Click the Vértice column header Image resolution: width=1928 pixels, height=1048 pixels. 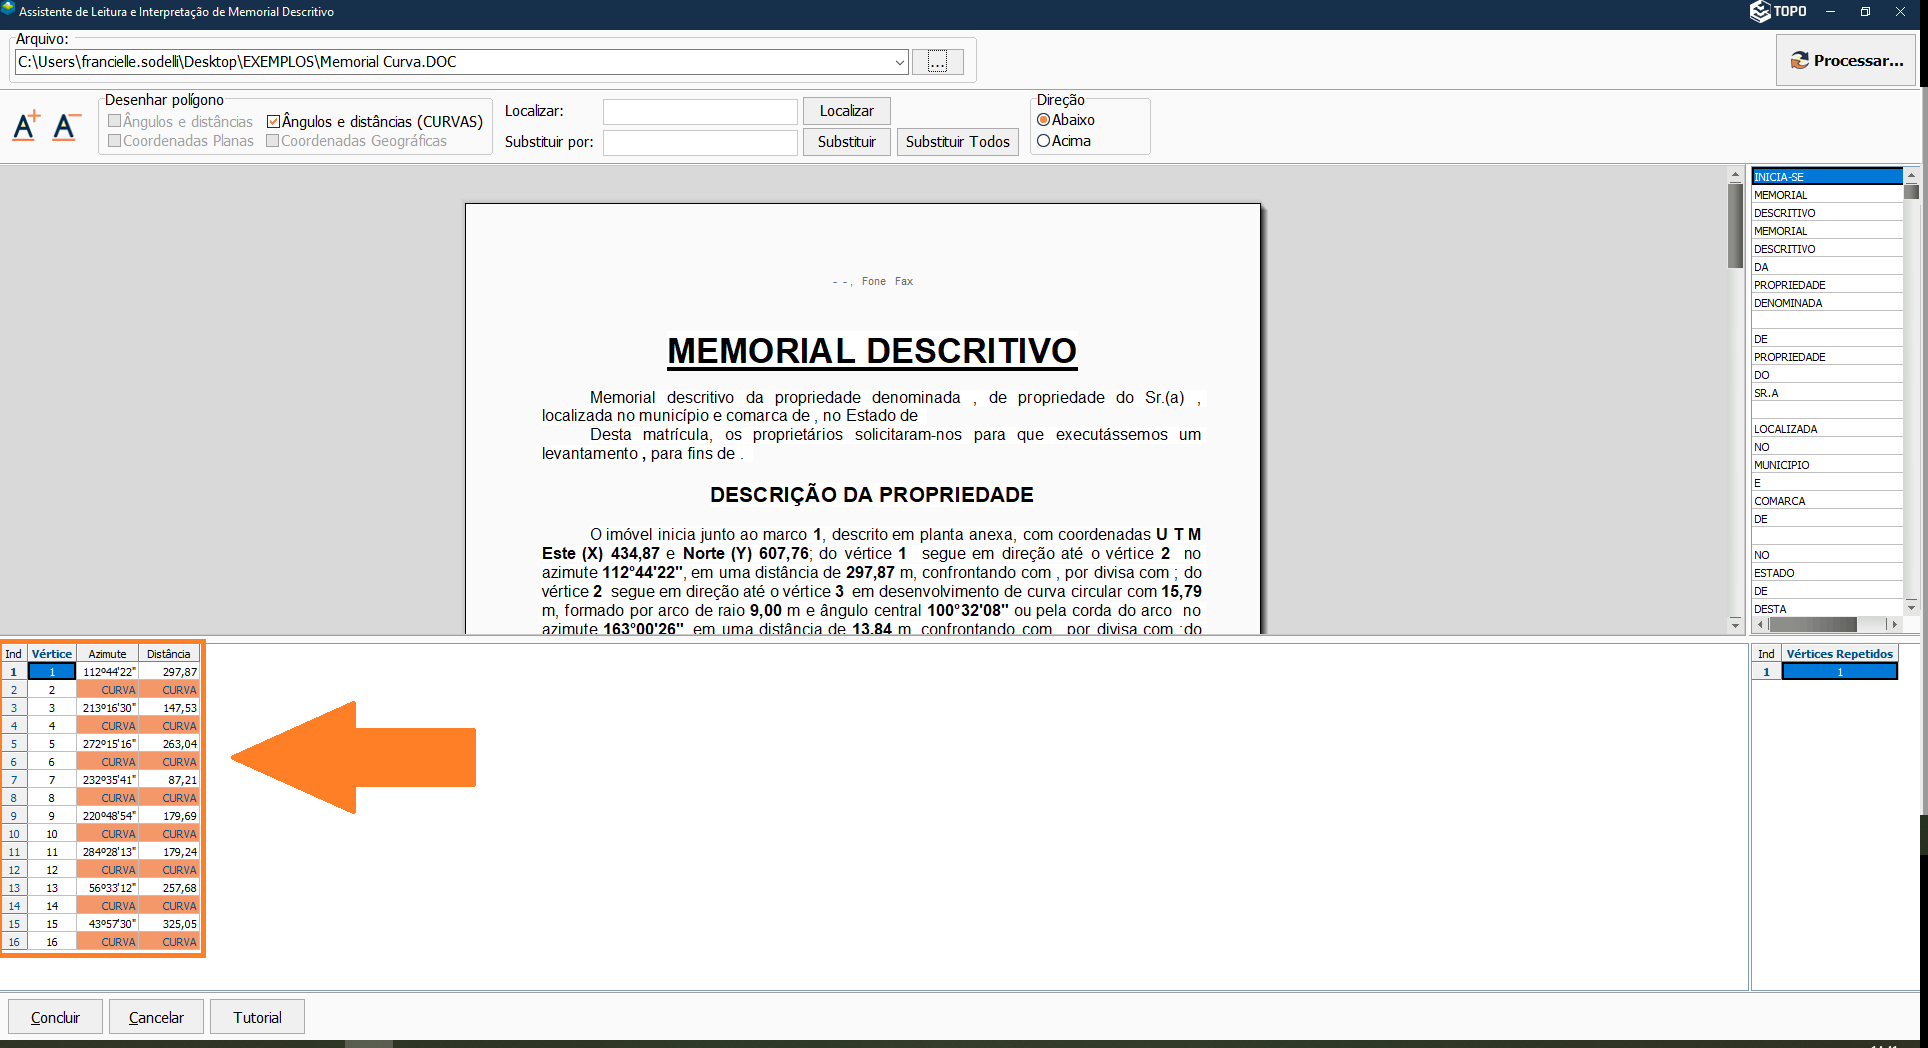pos(52,654)
